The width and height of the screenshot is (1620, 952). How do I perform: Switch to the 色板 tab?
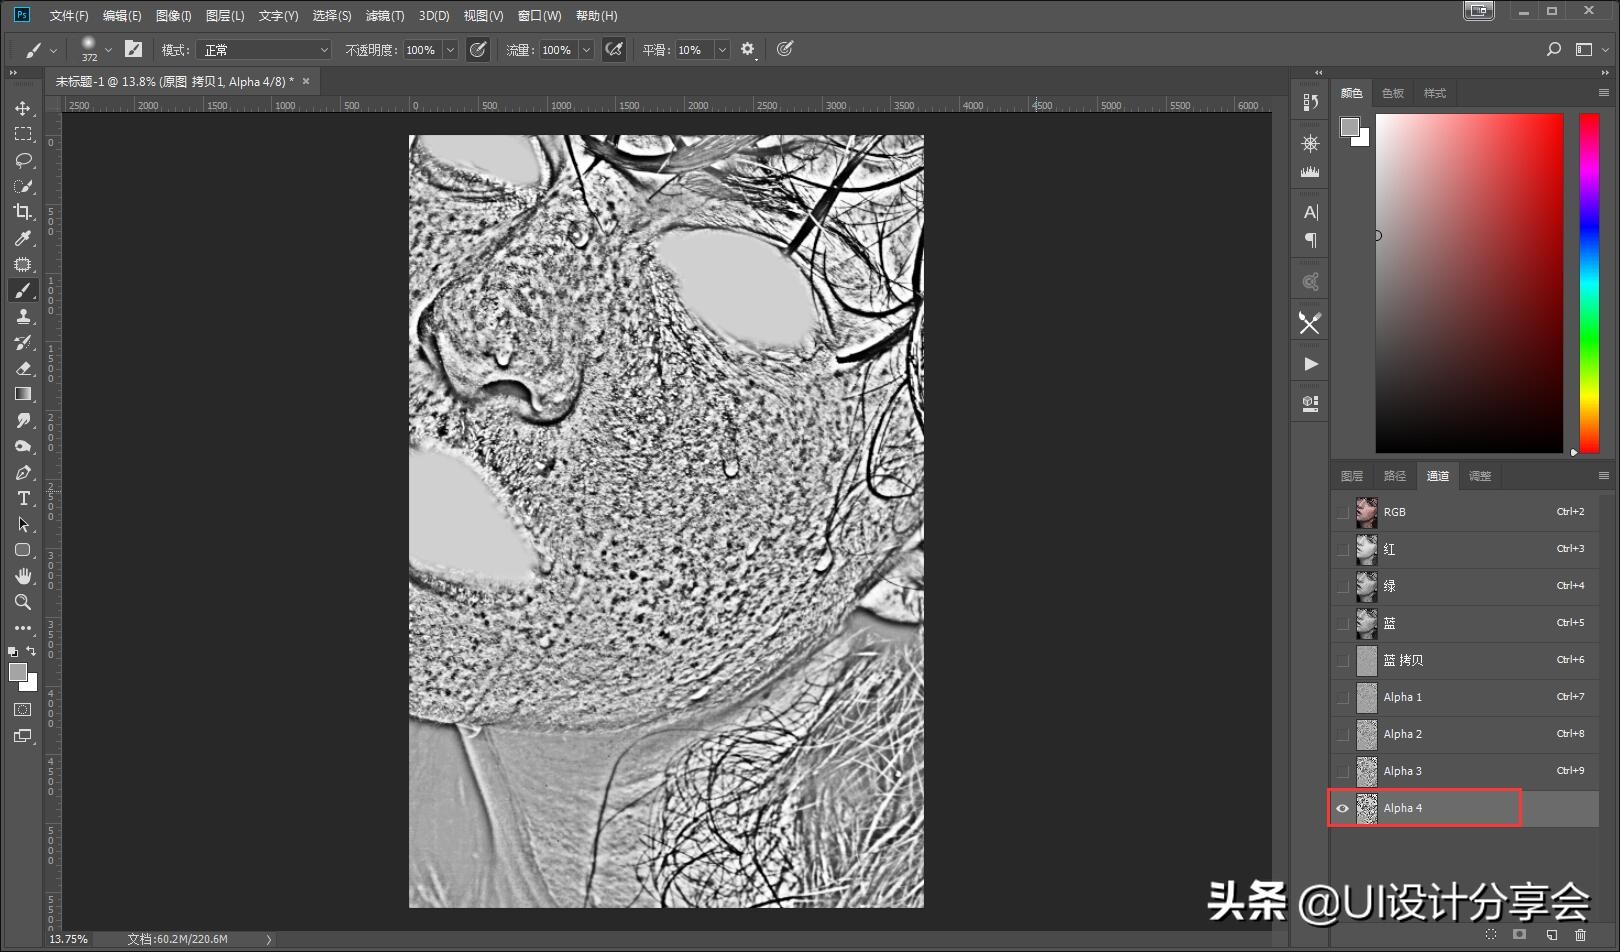pyautogui.click(x=1392, y=92)
